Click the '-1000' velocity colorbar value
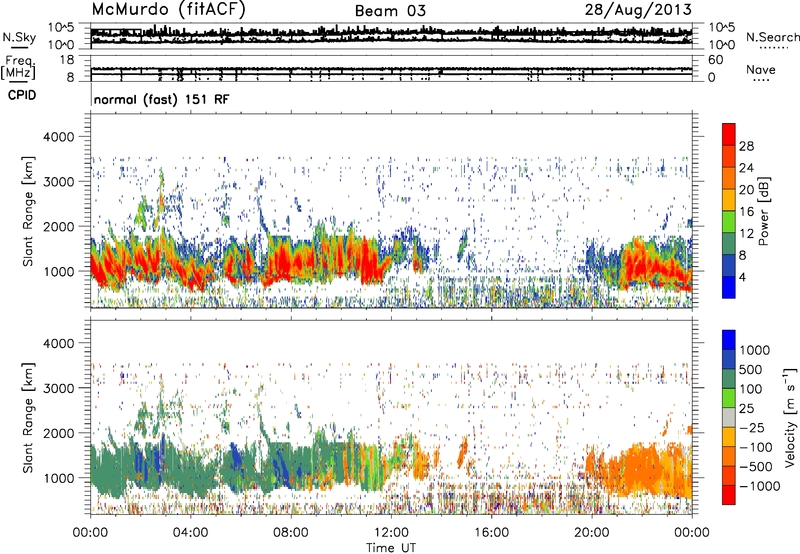 tap(760, 486)
